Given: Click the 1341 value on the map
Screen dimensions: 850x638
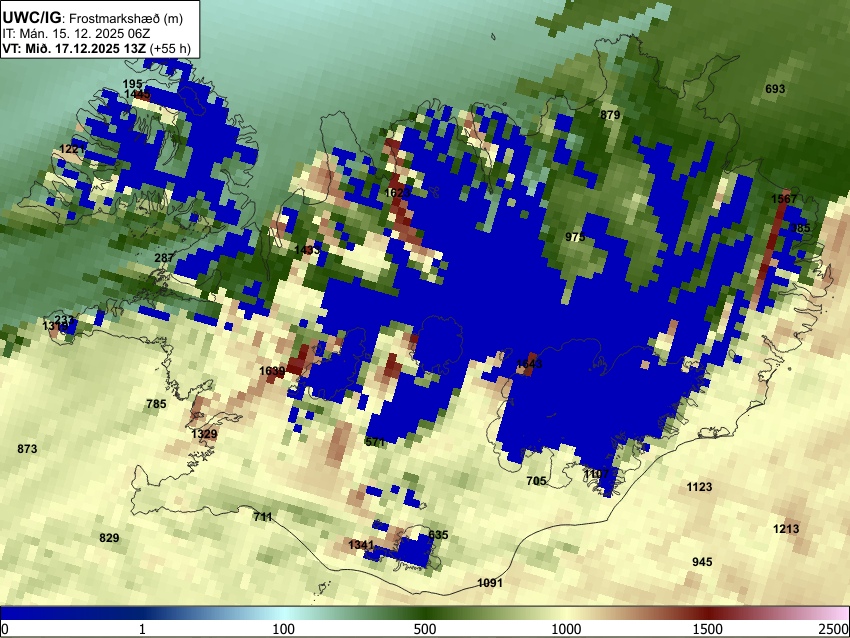Looking at the screenshot, I should (x=362, y=545).
